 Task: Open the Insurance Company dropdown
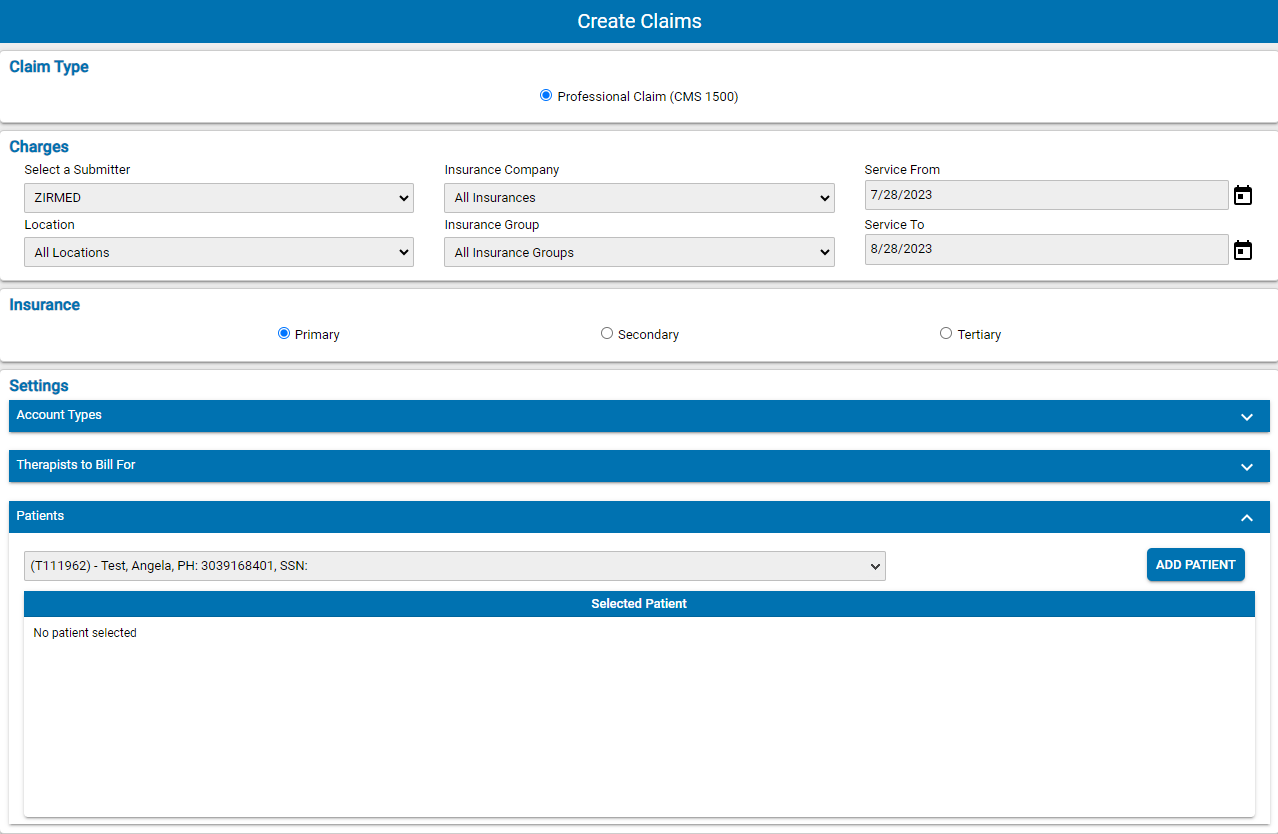[x=638, y=198]
